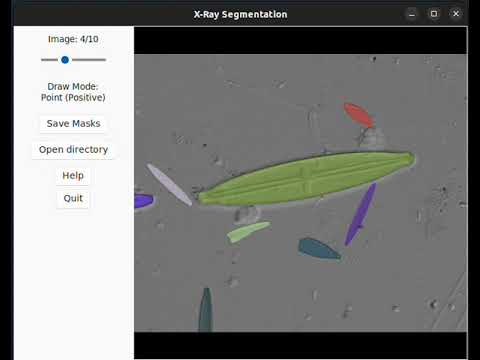Select the dark teal mask at bottom
The height and width of the screenshot is (360, 480).
pyautogui.click(x=206, y=310)
